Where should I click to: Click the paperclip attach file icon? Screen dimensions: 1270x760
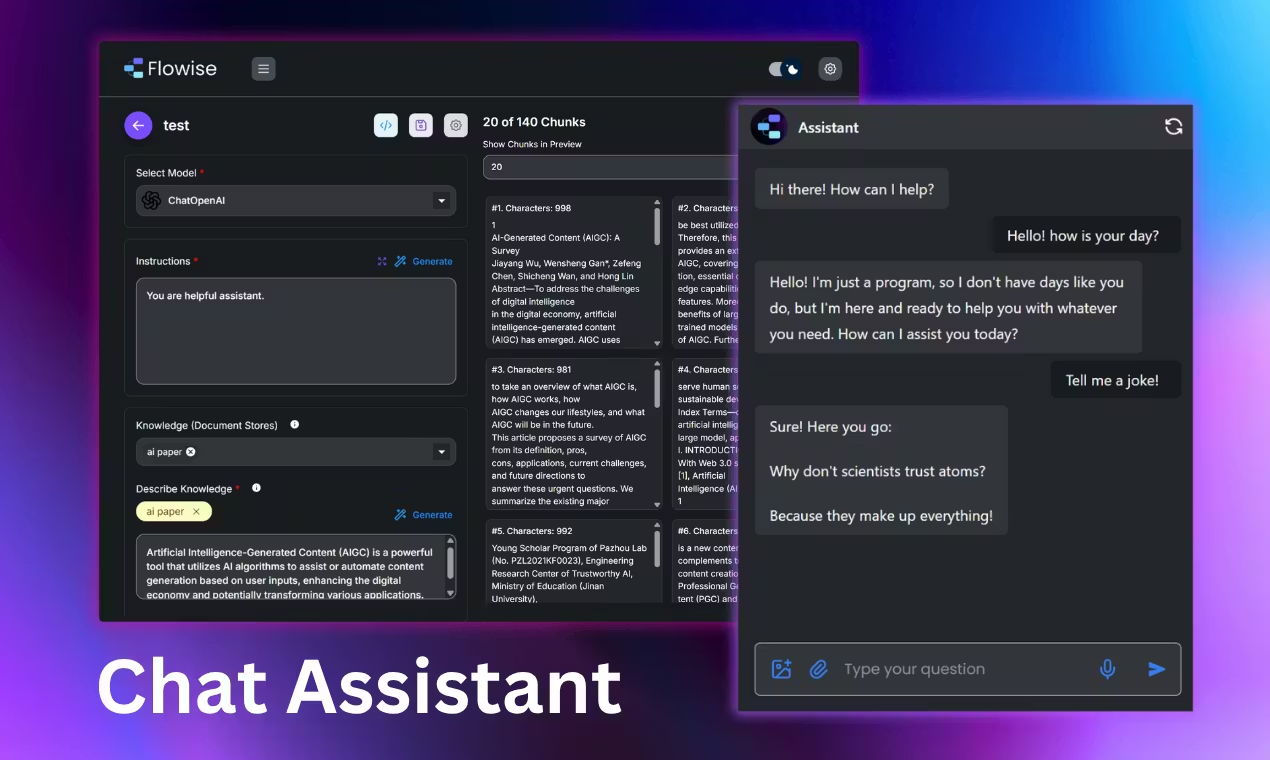[818, 669]
